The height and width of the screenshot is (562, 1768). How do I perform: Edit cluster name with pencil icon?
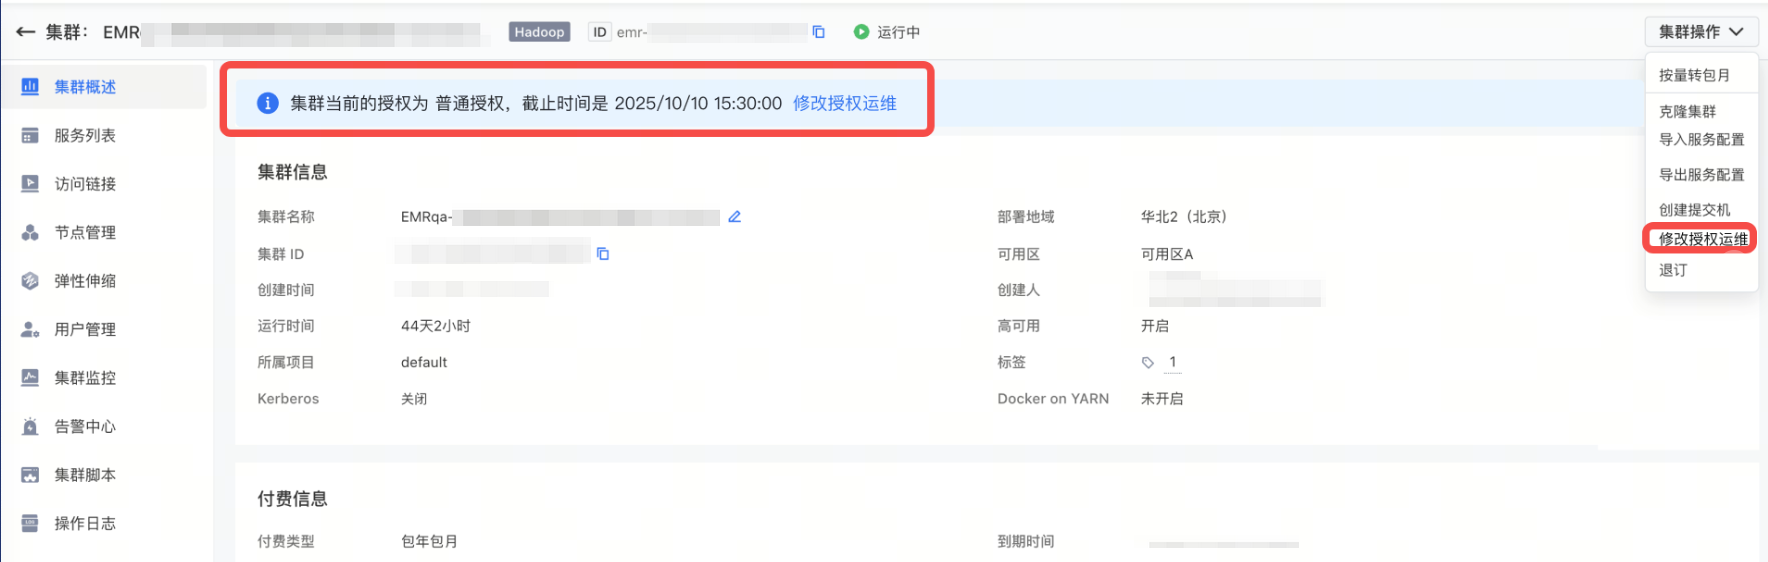pyautogui.click(x=735, y=217)
